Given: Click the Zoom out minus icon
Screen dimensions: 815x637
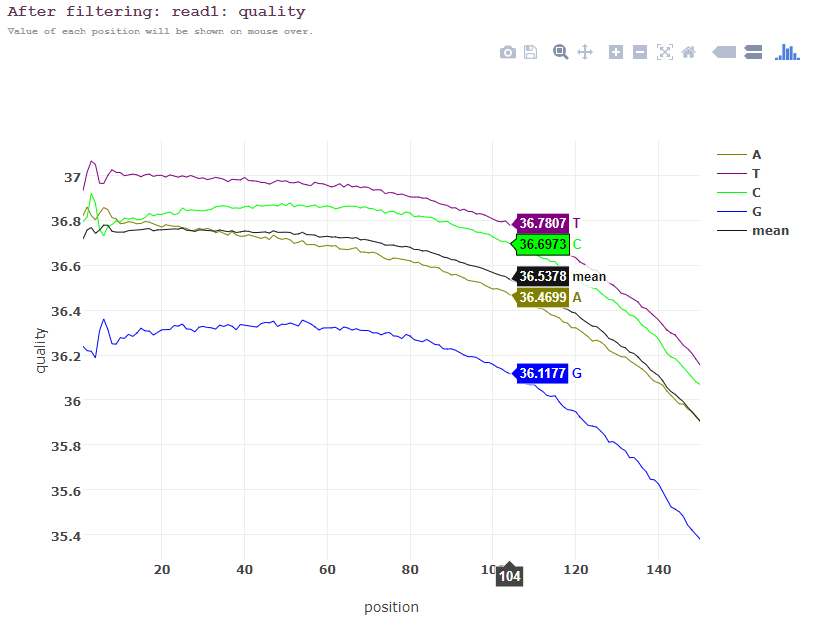Looking at the screenshot, I should pos(640,52).
